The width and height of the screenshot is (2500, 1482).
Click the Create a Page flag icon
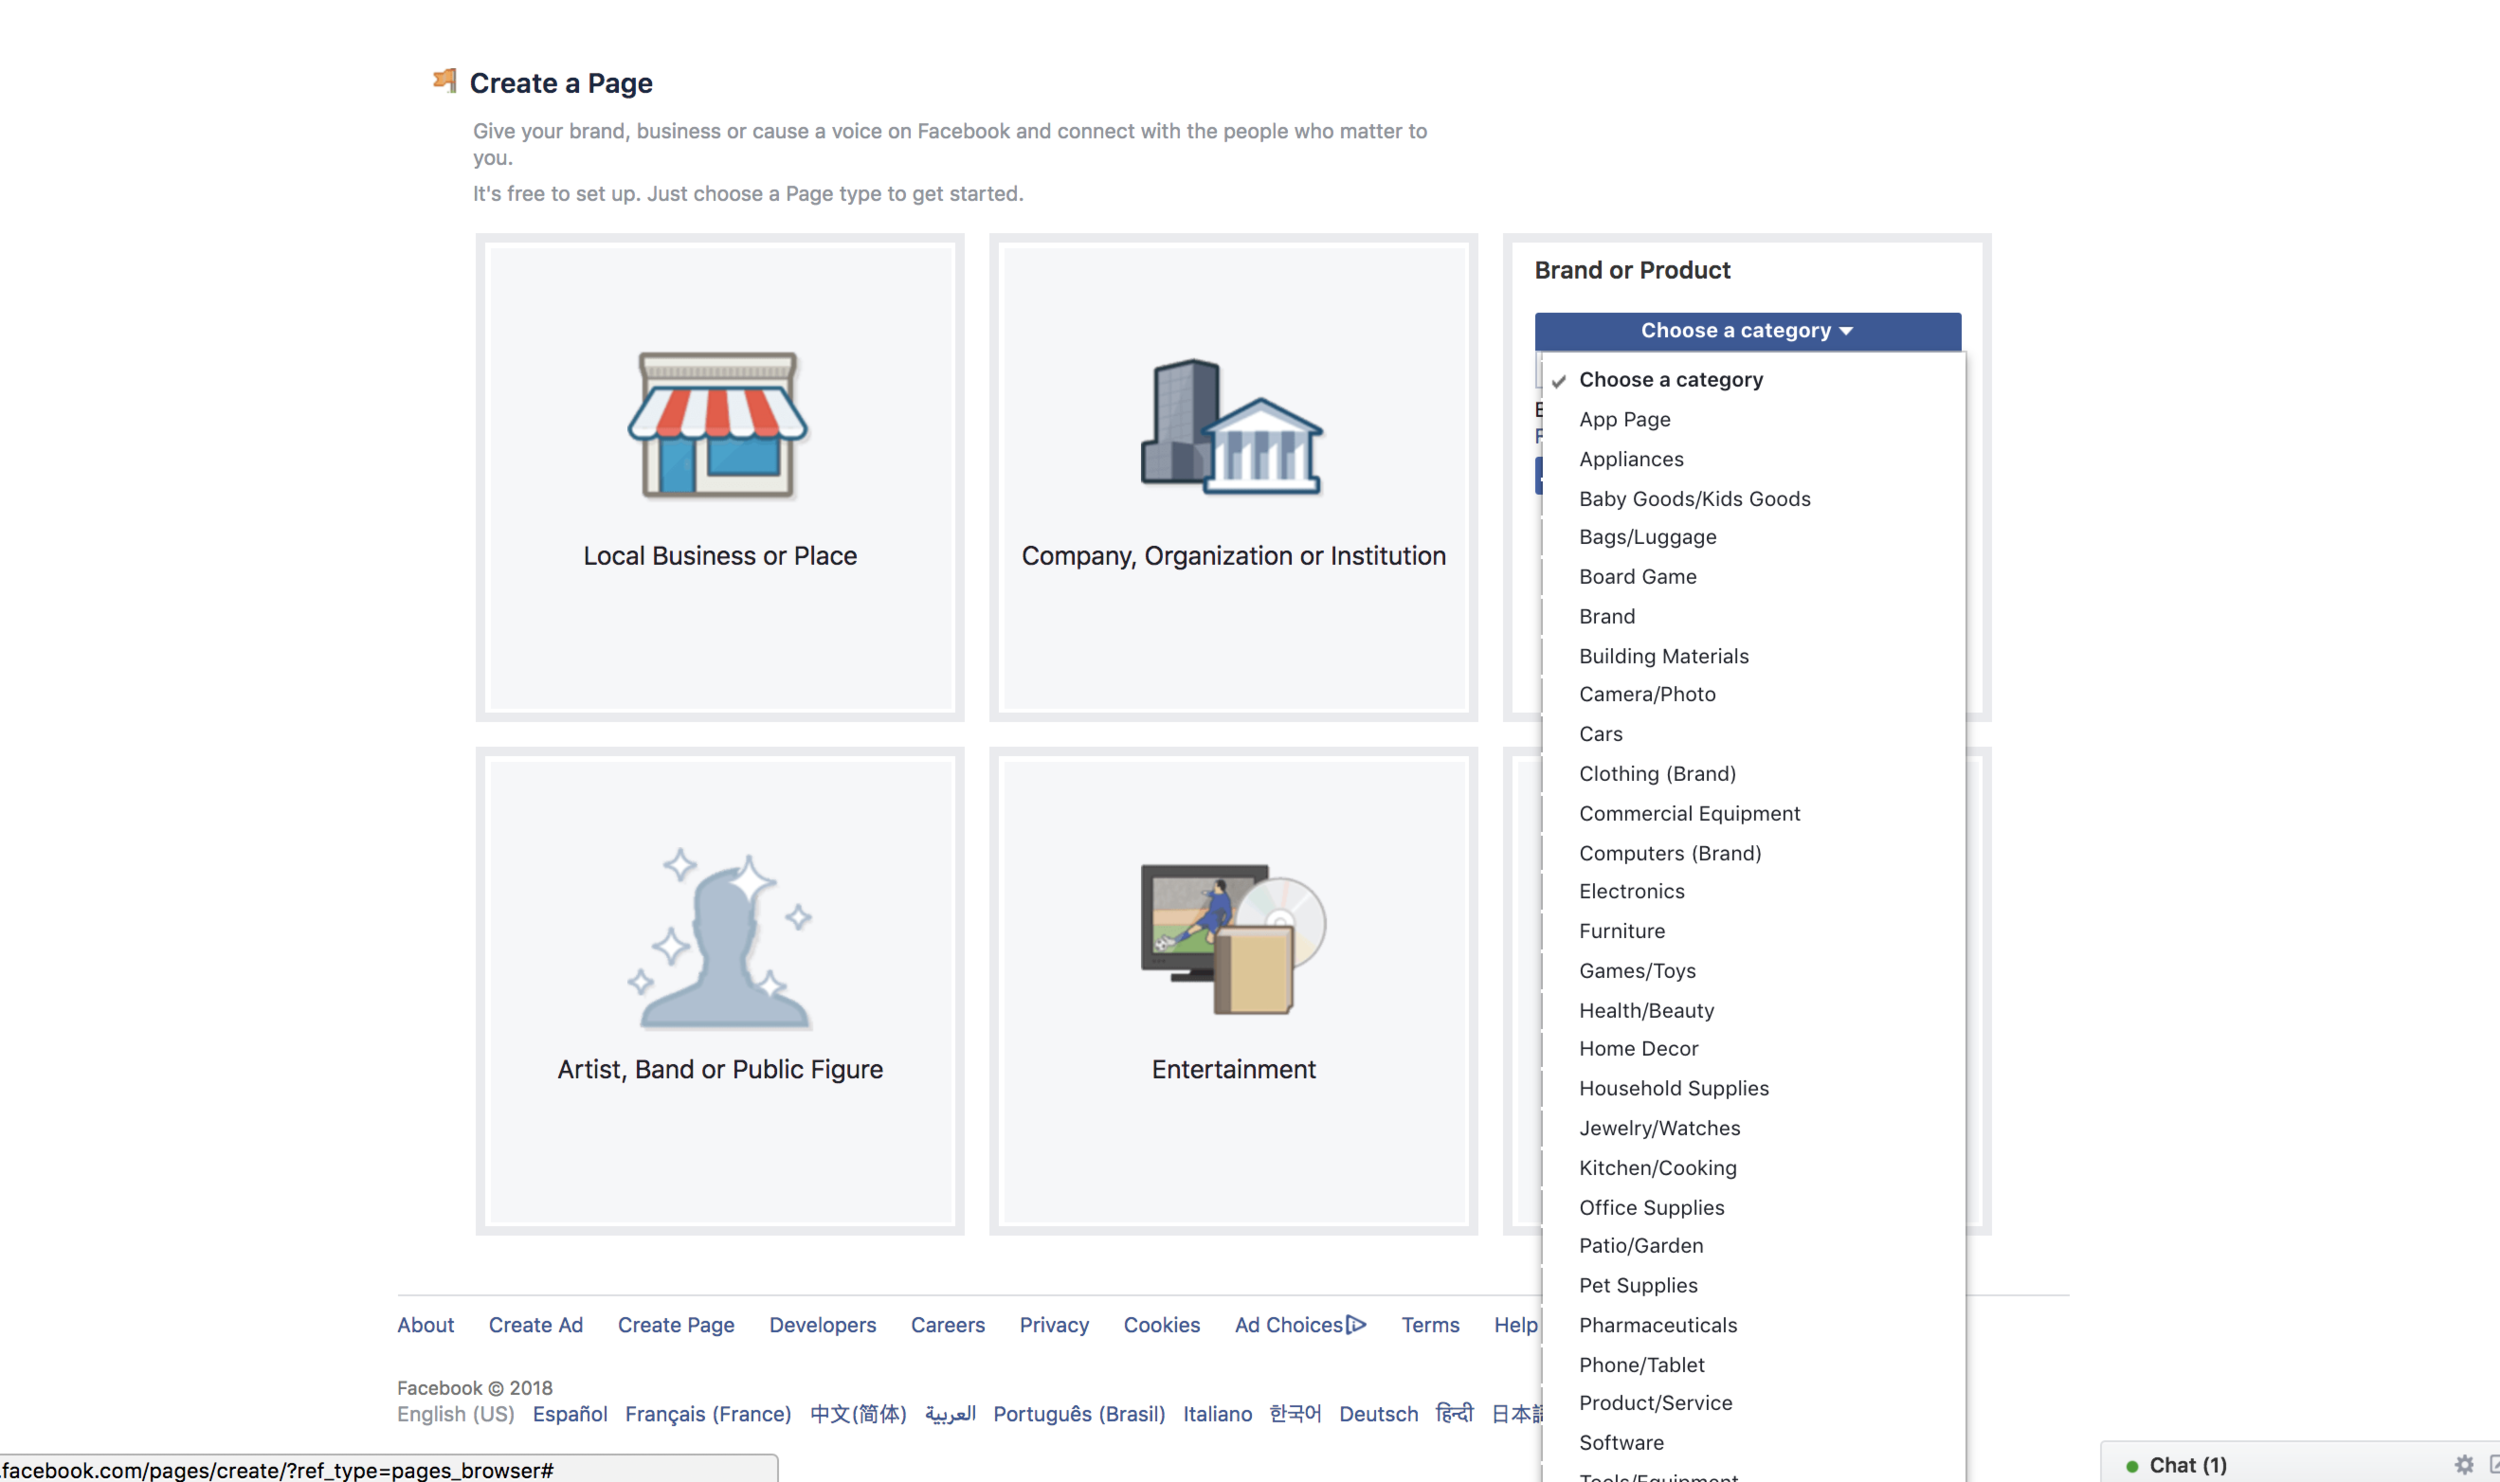point(445,80)
